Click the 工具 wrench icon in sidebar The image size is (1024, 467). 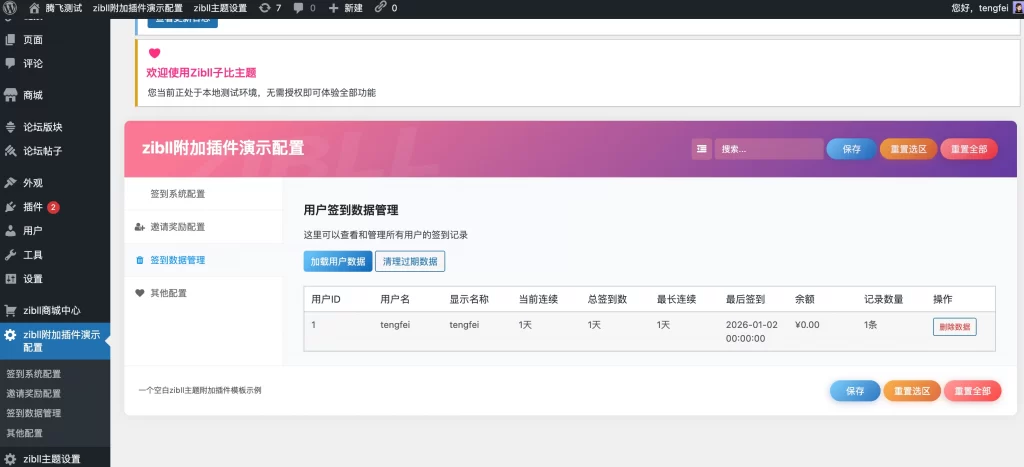pos(10,255)
